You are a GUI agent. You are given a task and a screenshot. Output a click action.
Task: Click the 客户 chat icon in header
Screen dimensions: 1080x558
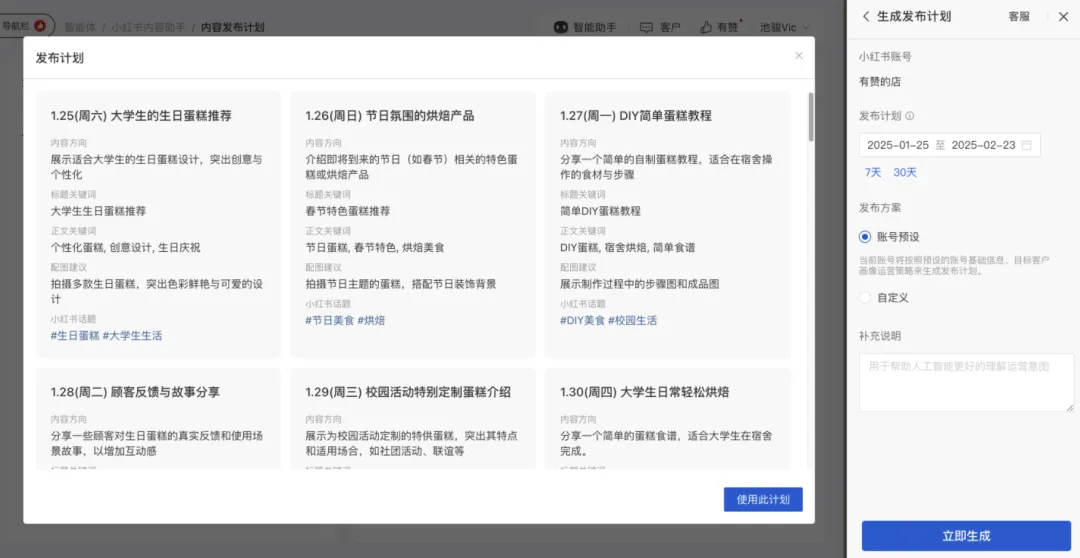(647, 27)
